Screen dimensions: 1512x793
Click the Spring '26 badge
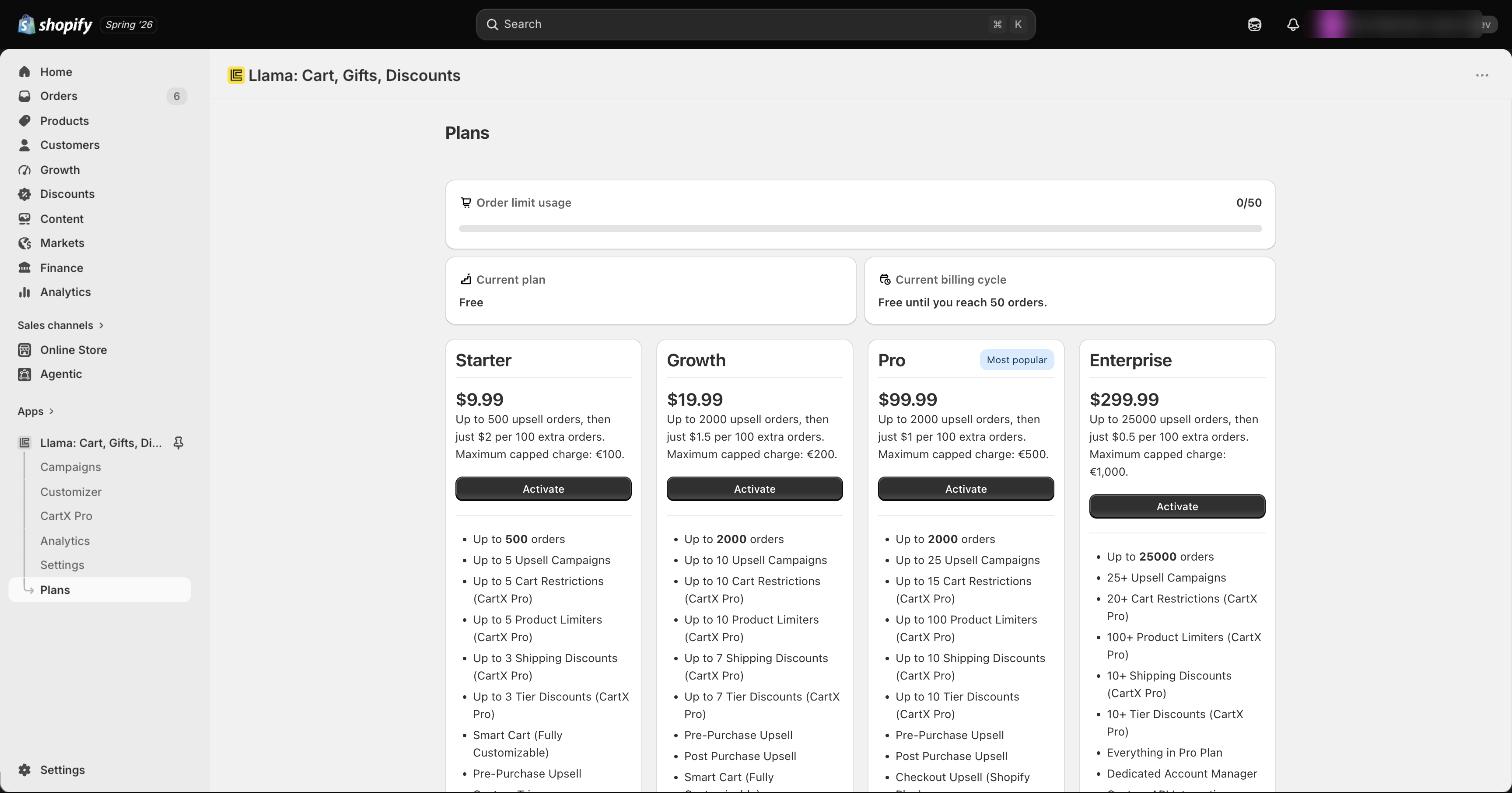pos(129,24)
